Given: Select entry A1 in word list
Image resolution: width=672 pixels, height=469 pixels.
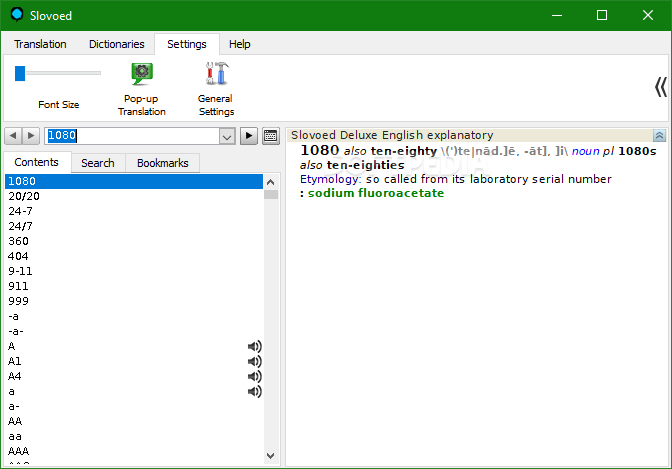Looking at the screenshot, I should (x=134, y=361).
